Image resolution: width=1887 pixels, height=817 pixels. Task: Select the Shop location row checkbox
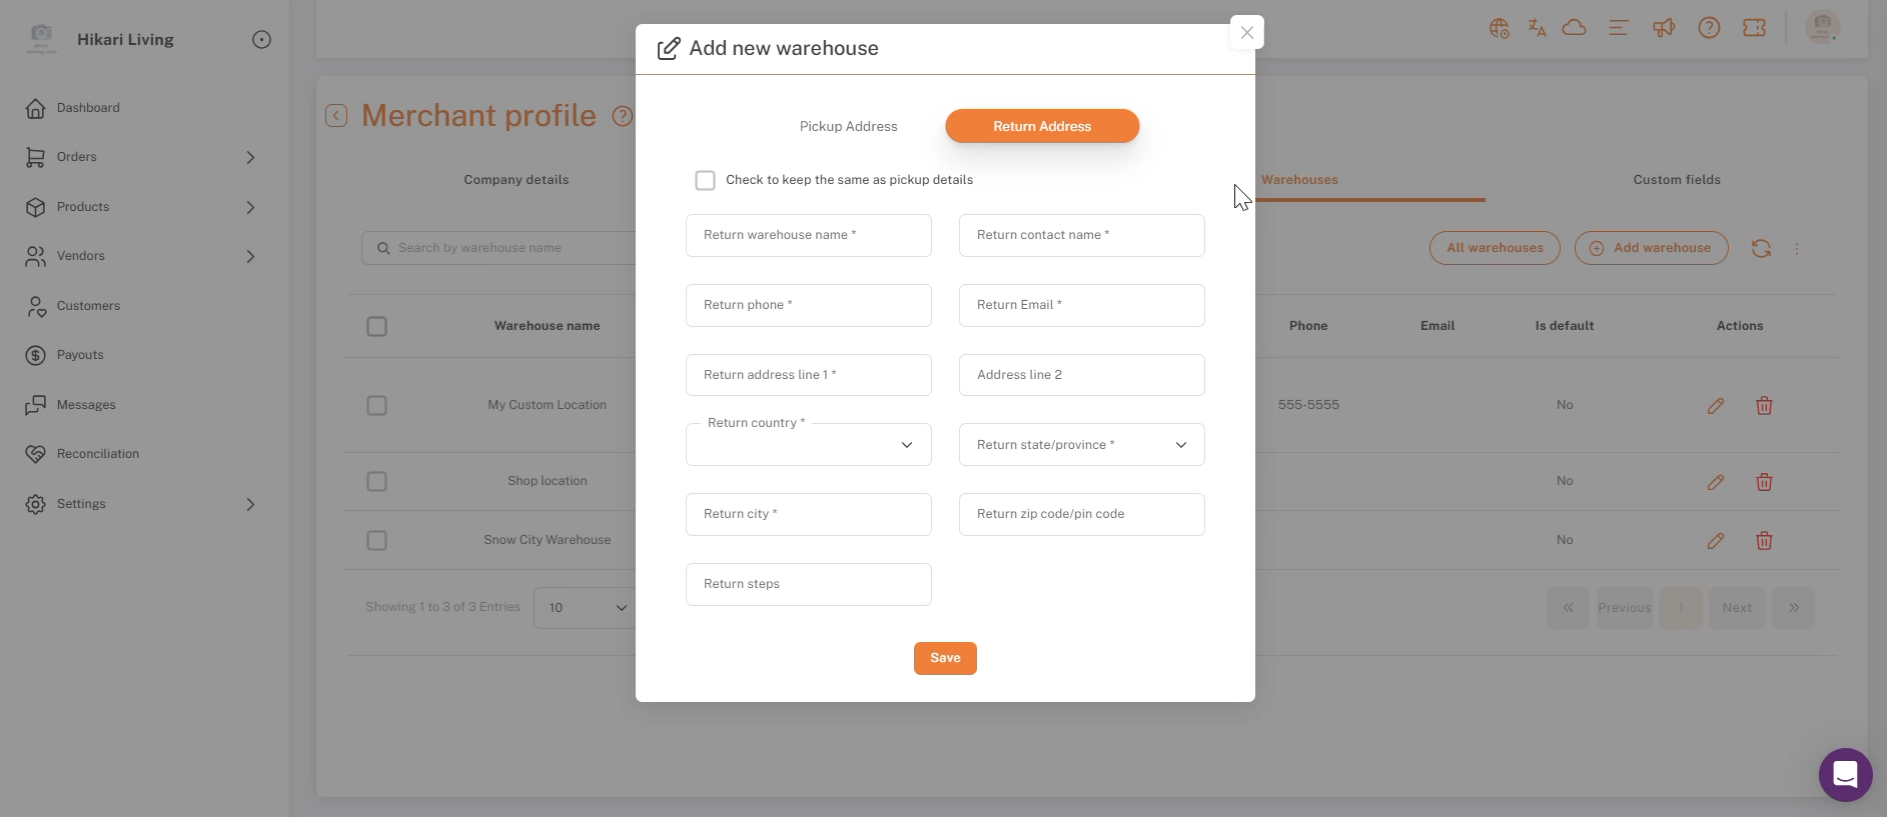[x=377, y=482]
